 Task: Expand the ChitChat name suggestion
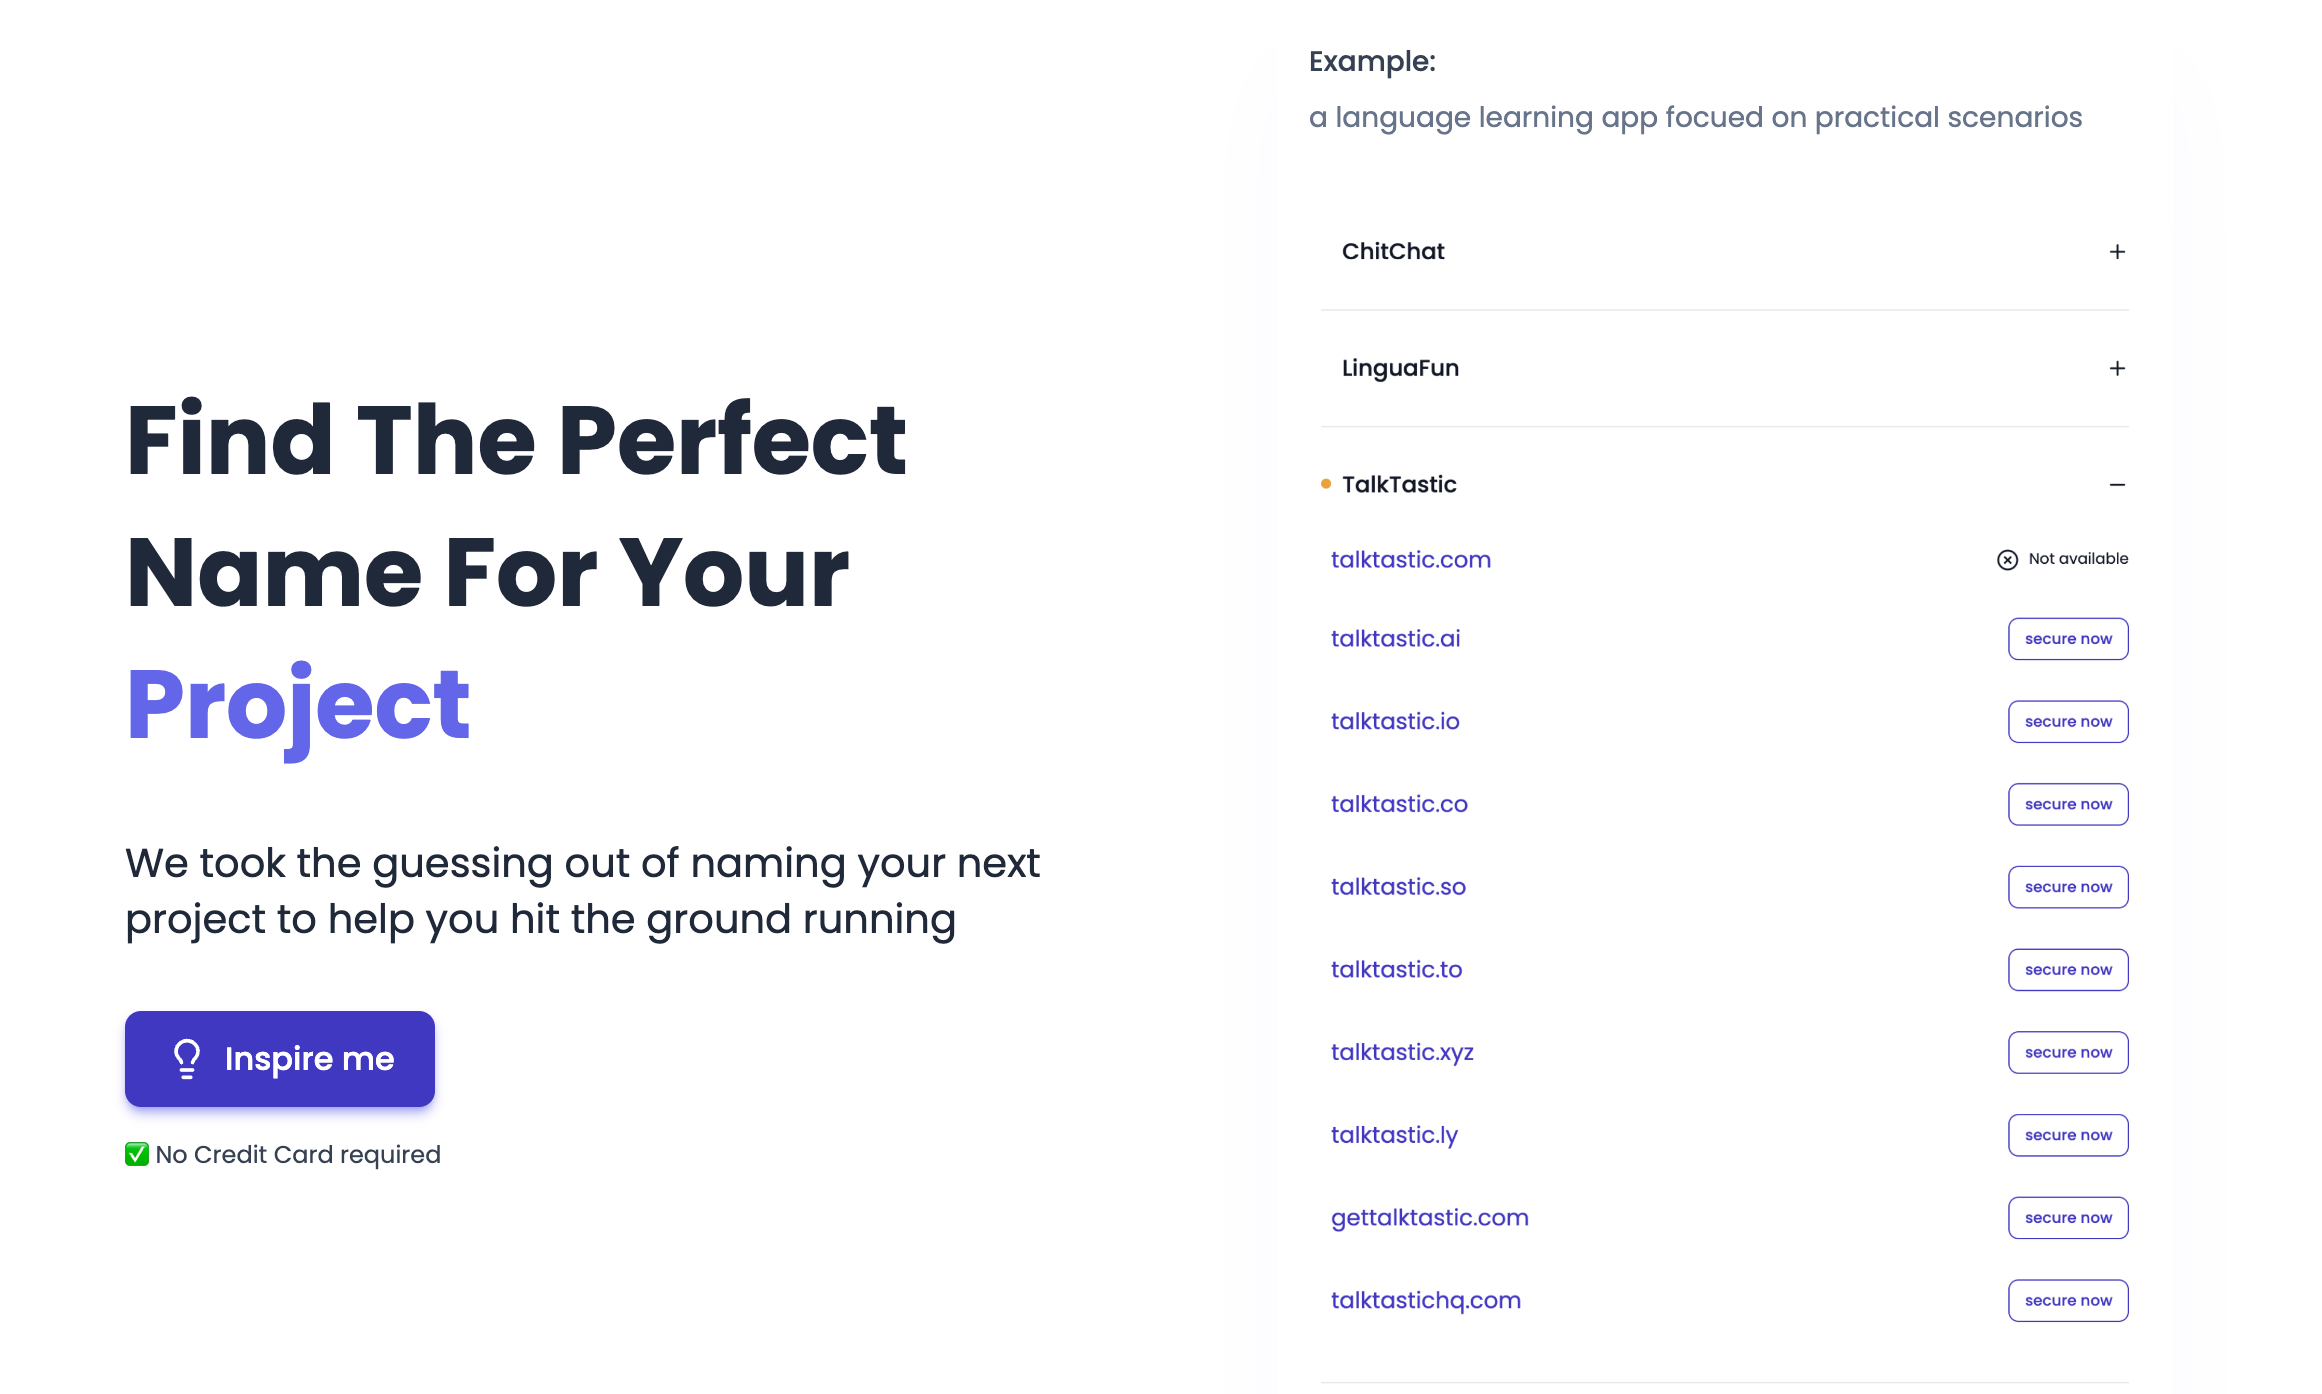tap(2115, 252)
